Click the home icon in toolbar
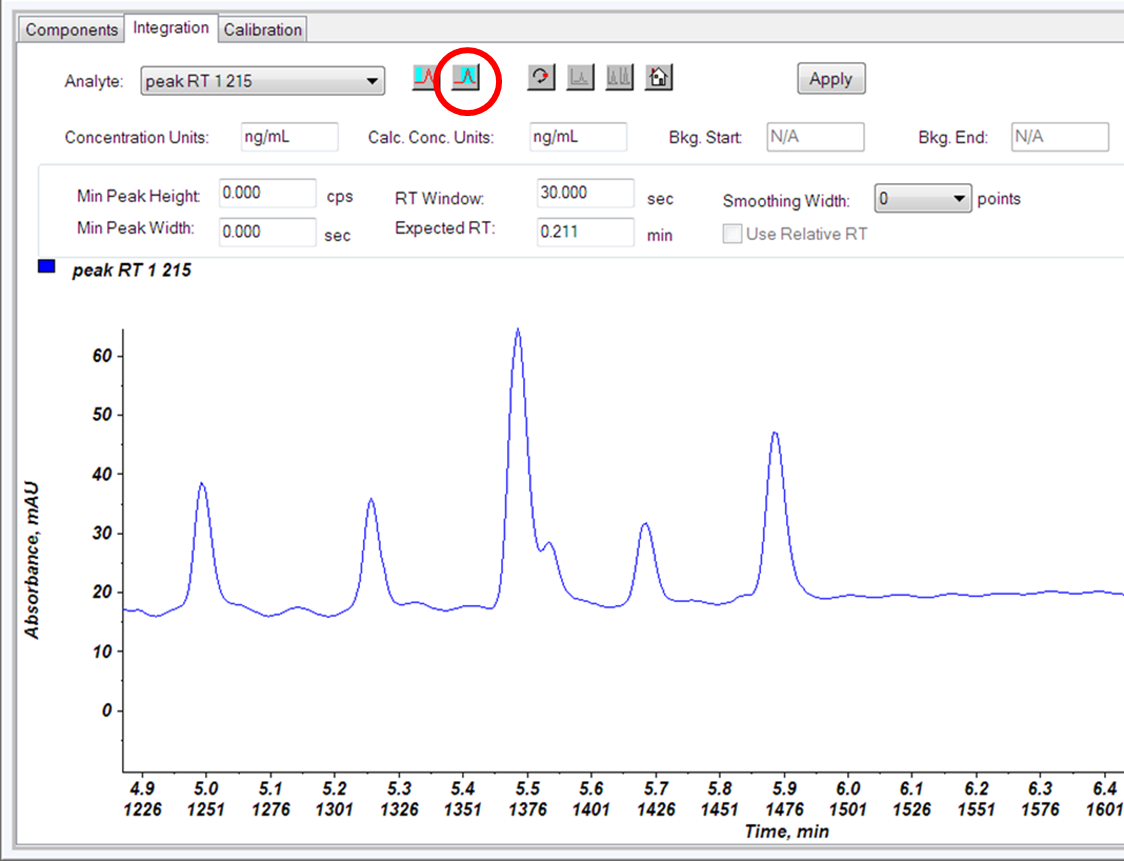 (x=658, y=77)
